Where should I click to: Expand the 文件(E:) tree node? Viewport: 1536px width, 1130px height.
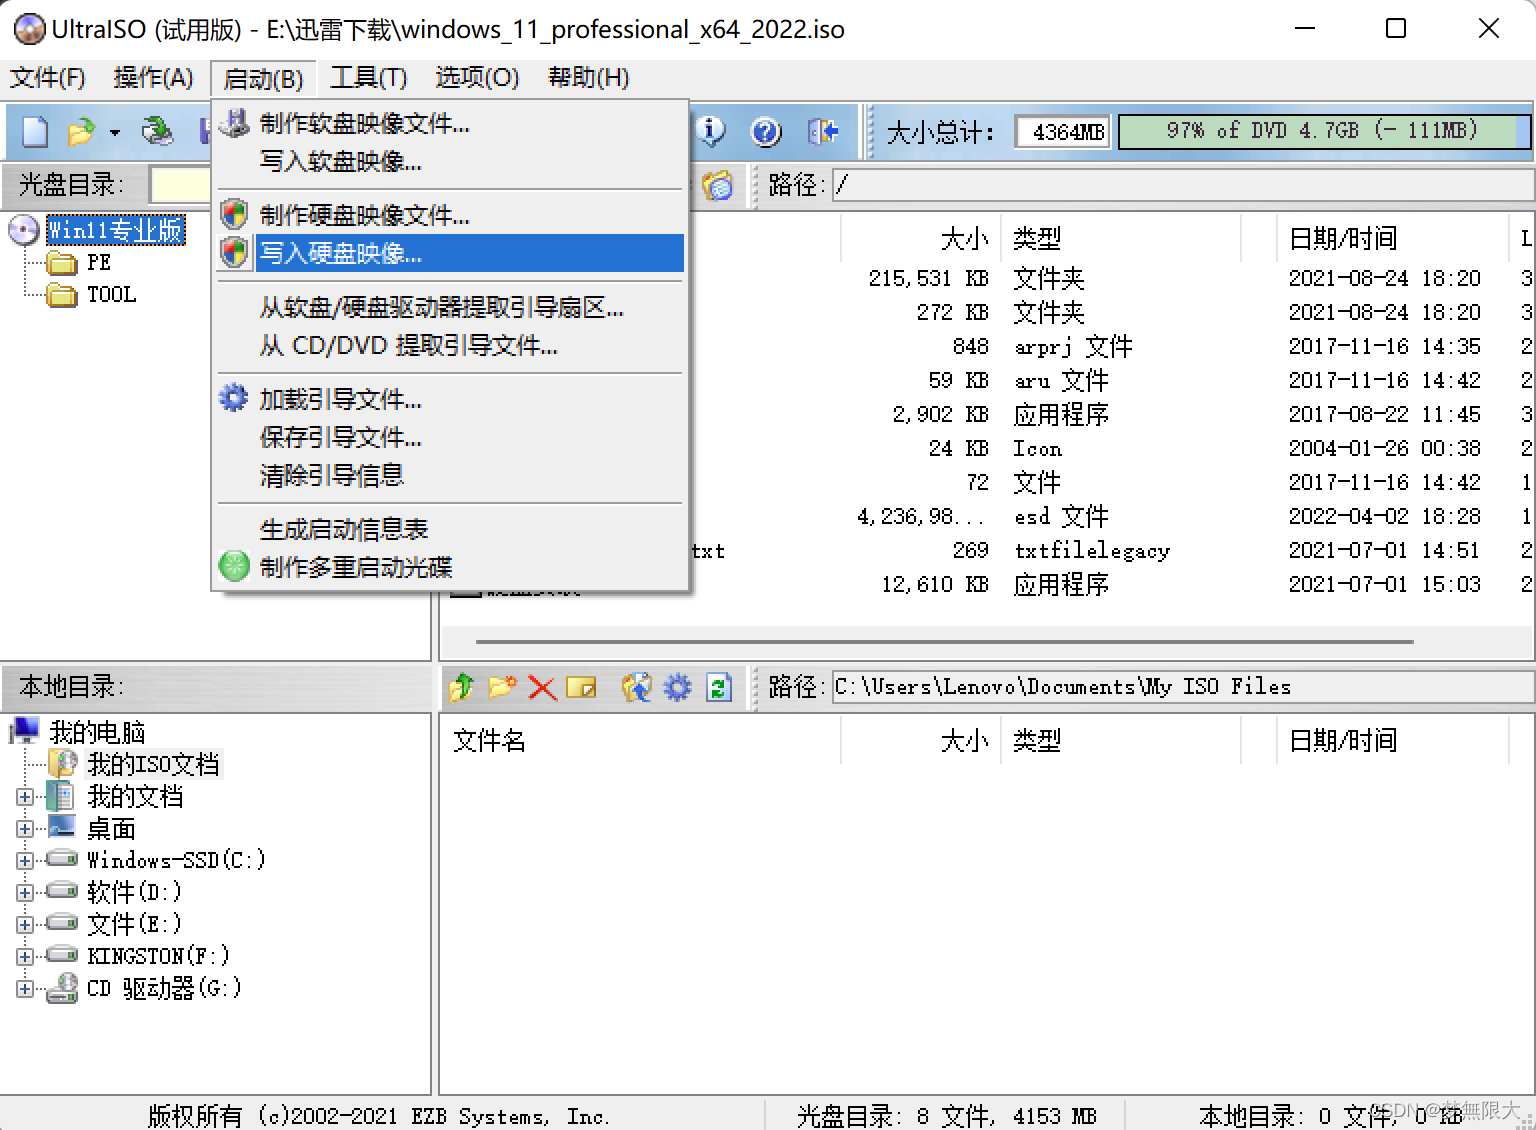[25, 924]
